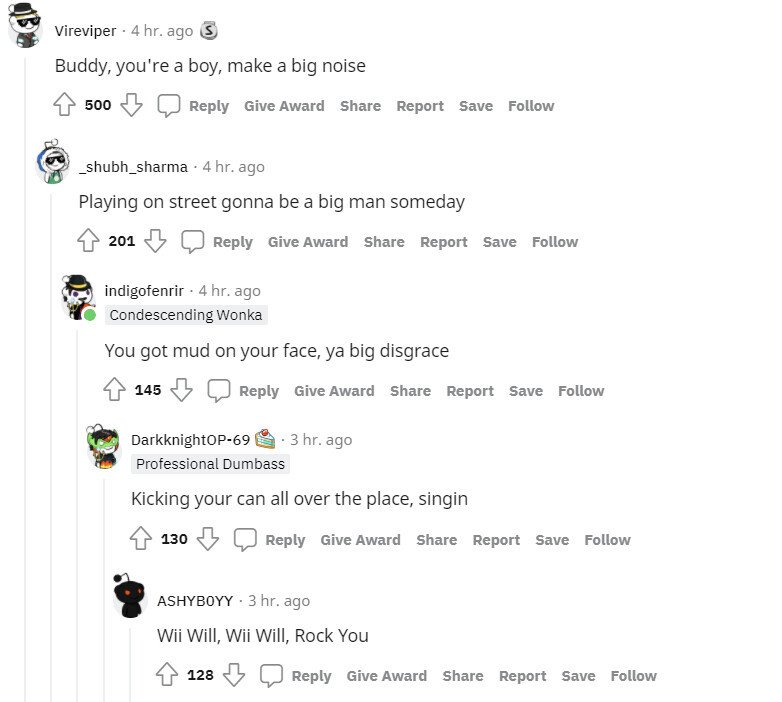Report DarkknightOP-69's comment
The width and height of the screenshot is (782, 702).
click(x=496, y=540)
